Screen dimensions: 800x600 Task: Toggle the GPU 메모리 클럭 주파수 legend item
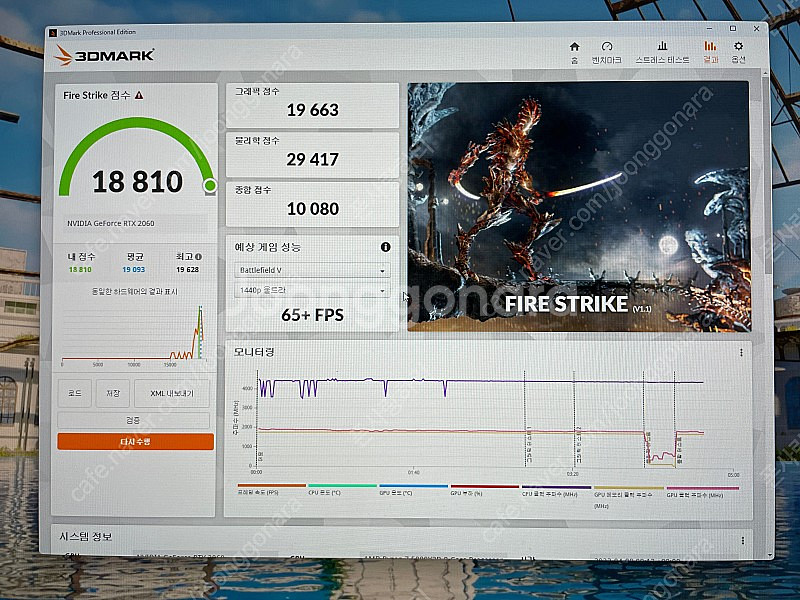629,496
